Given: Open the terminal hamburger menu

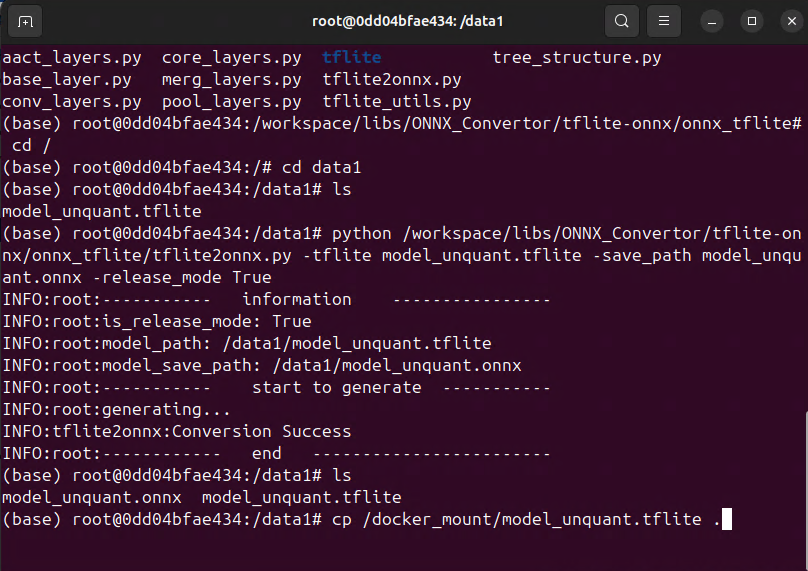Looking at the screenshot, I should coord(661,21).
